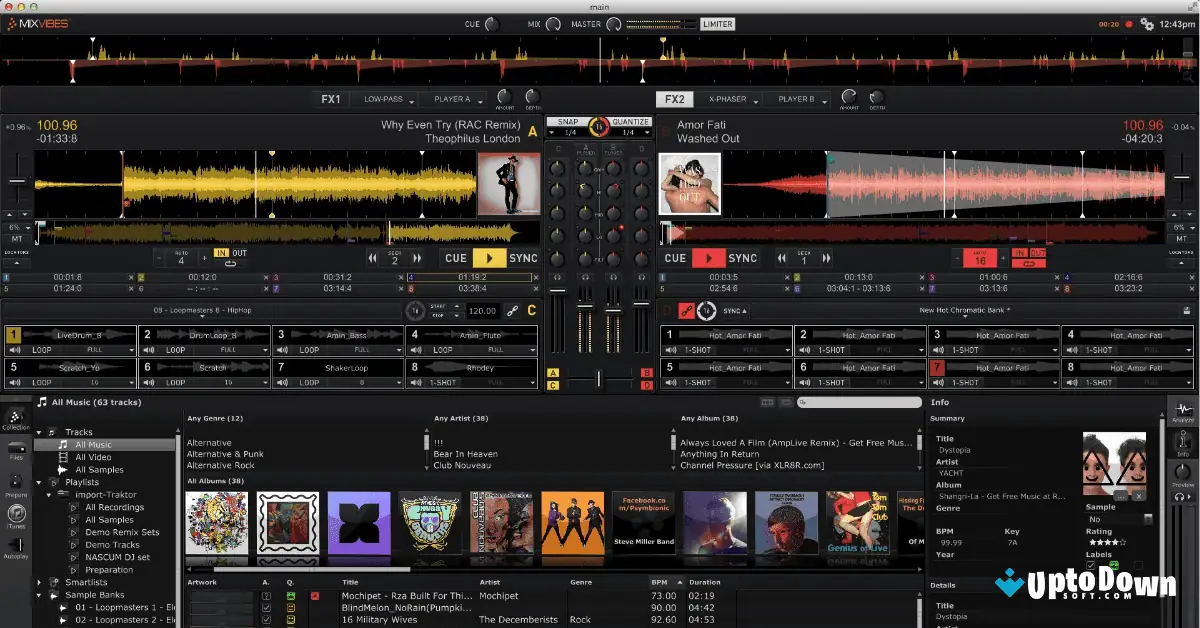Enable the Autoplay feature
Screen dimensions: 1200x628
(x=15, y=545)
